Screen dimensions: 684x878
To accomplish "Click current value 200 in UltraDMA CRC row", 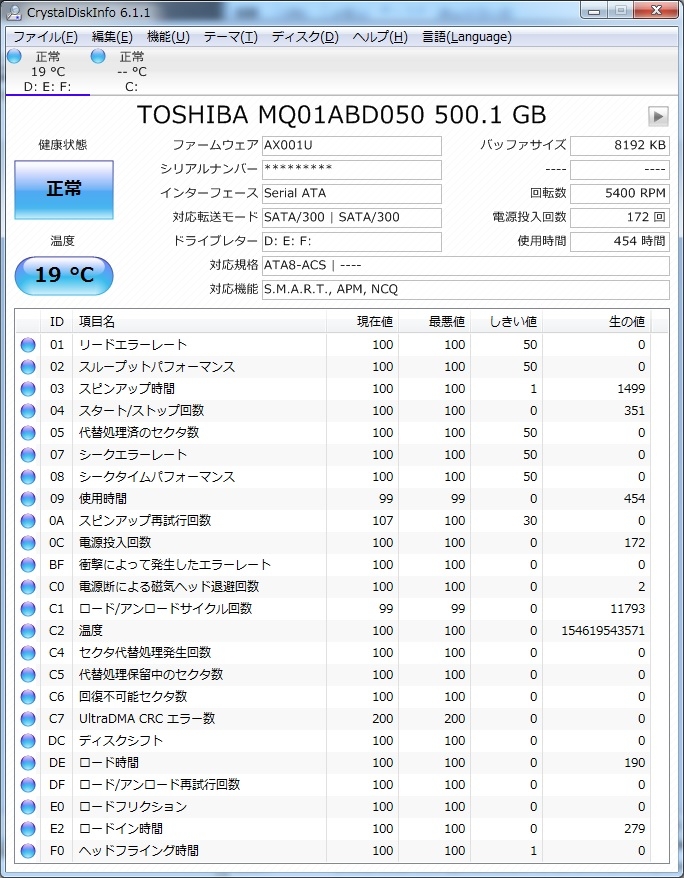I will (x=383, y=719).
